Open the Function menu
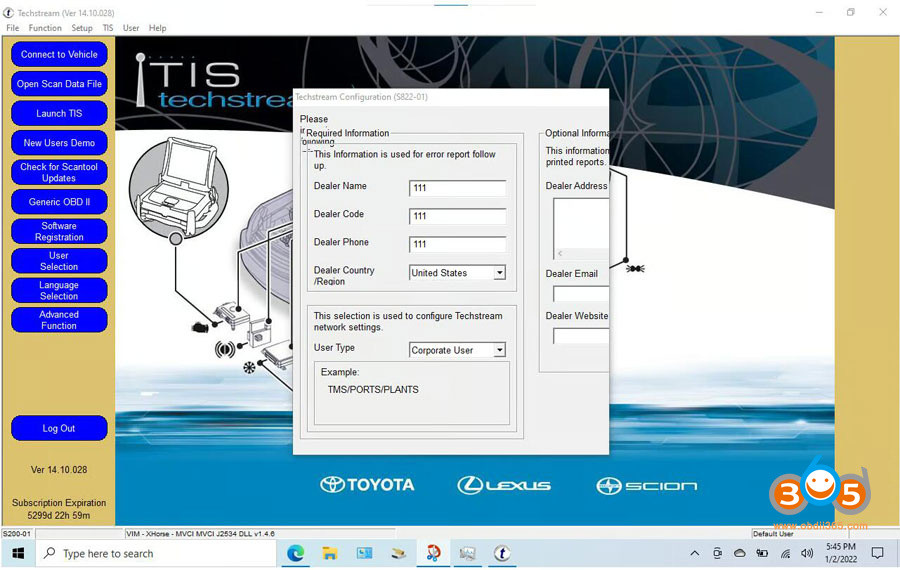The width and height of the screenshot is (900, 570). pyautogui.click(x=45, y=28)
